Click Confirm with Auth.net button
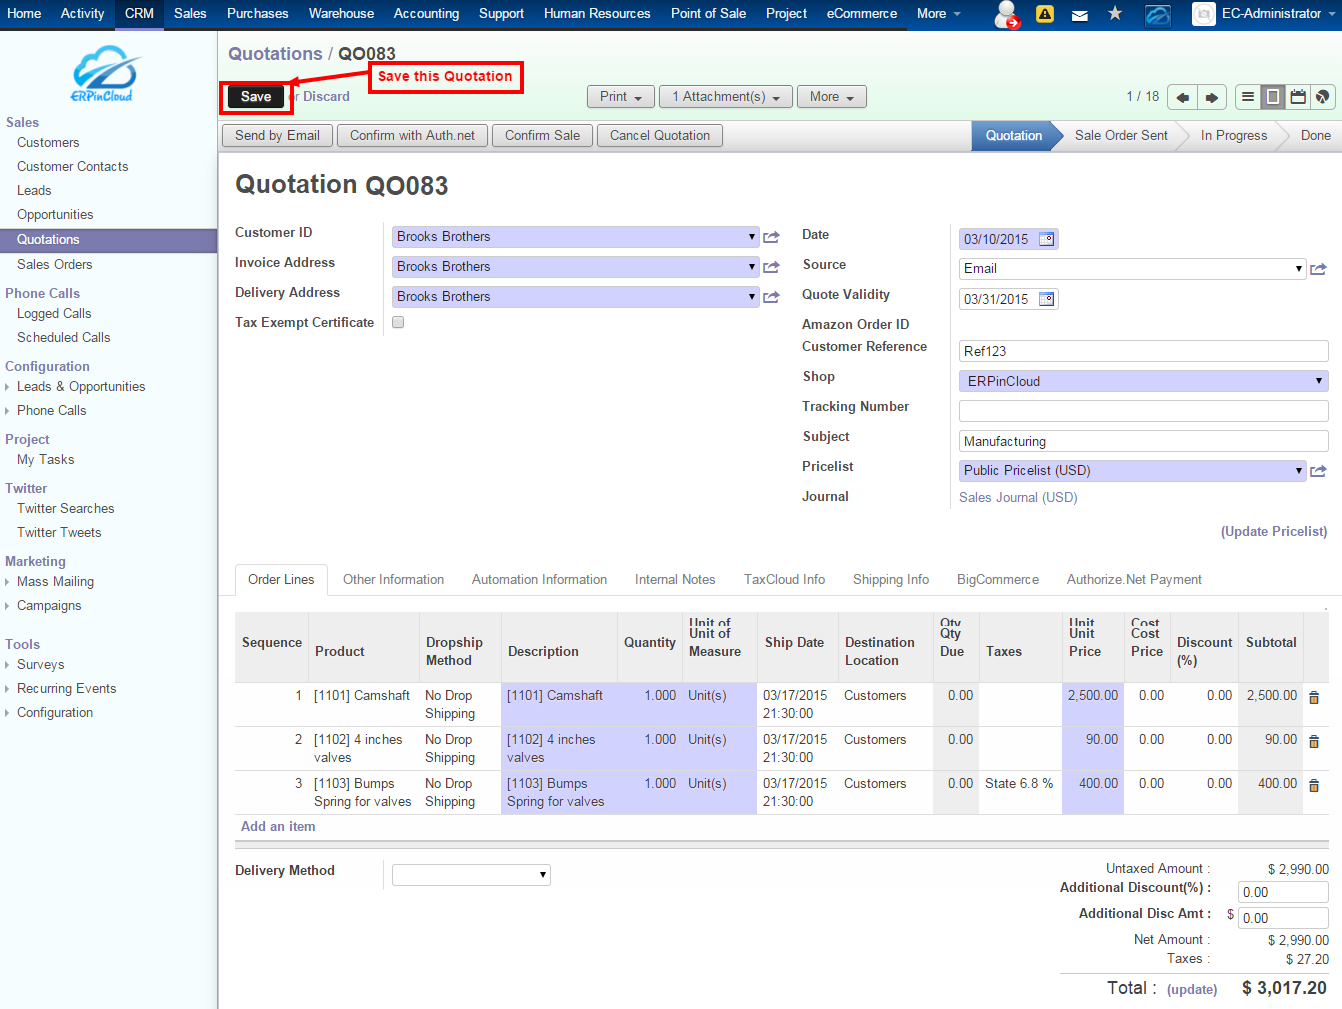The width and height of the screenshot is (1342, 1009). 412,136
